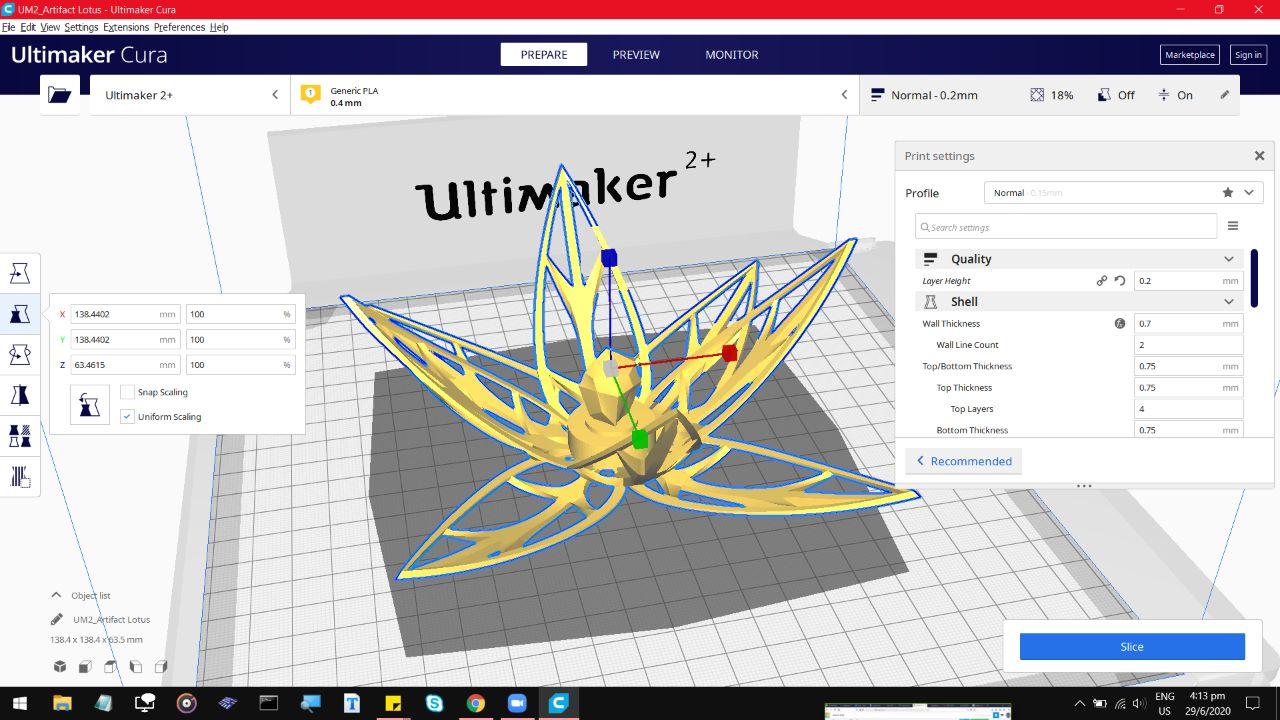The image size is (1280, 720).
Task: Open the Settings menu
Action: (81, 27)
